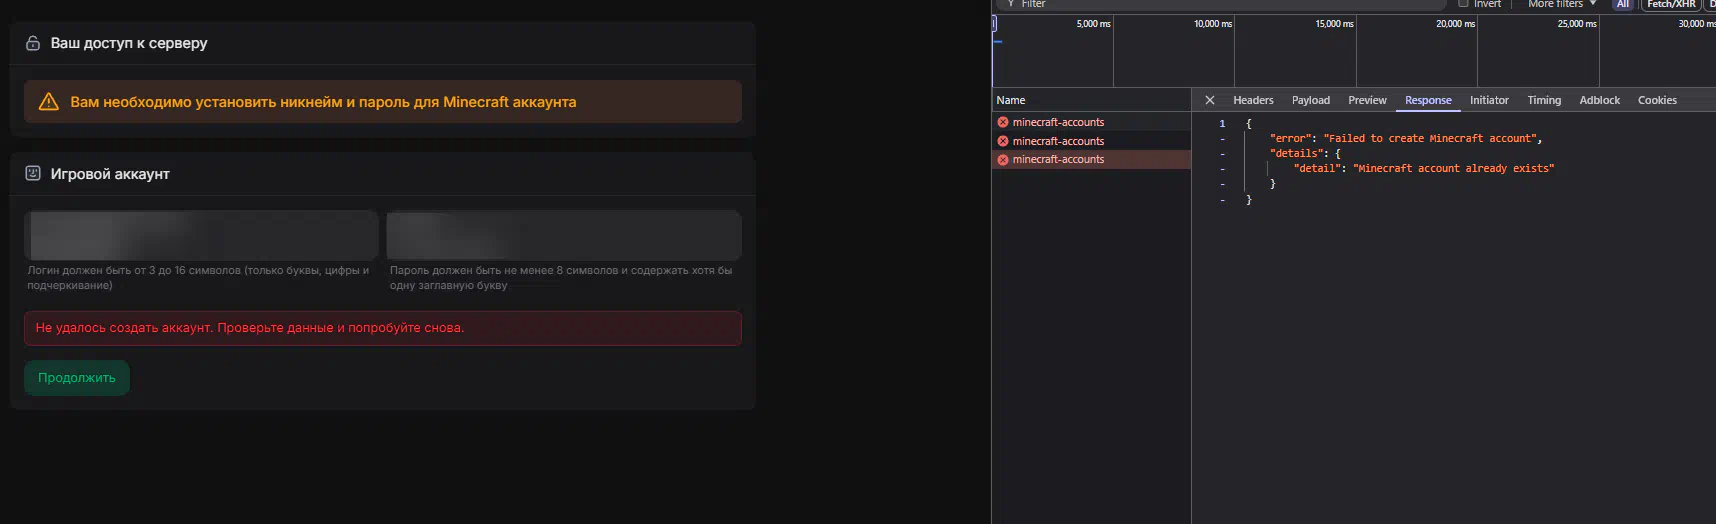Click the 15,000 ms mark on network timeline
The width and height of the screenshot is (1716, 524).
tap(1334, 24)
